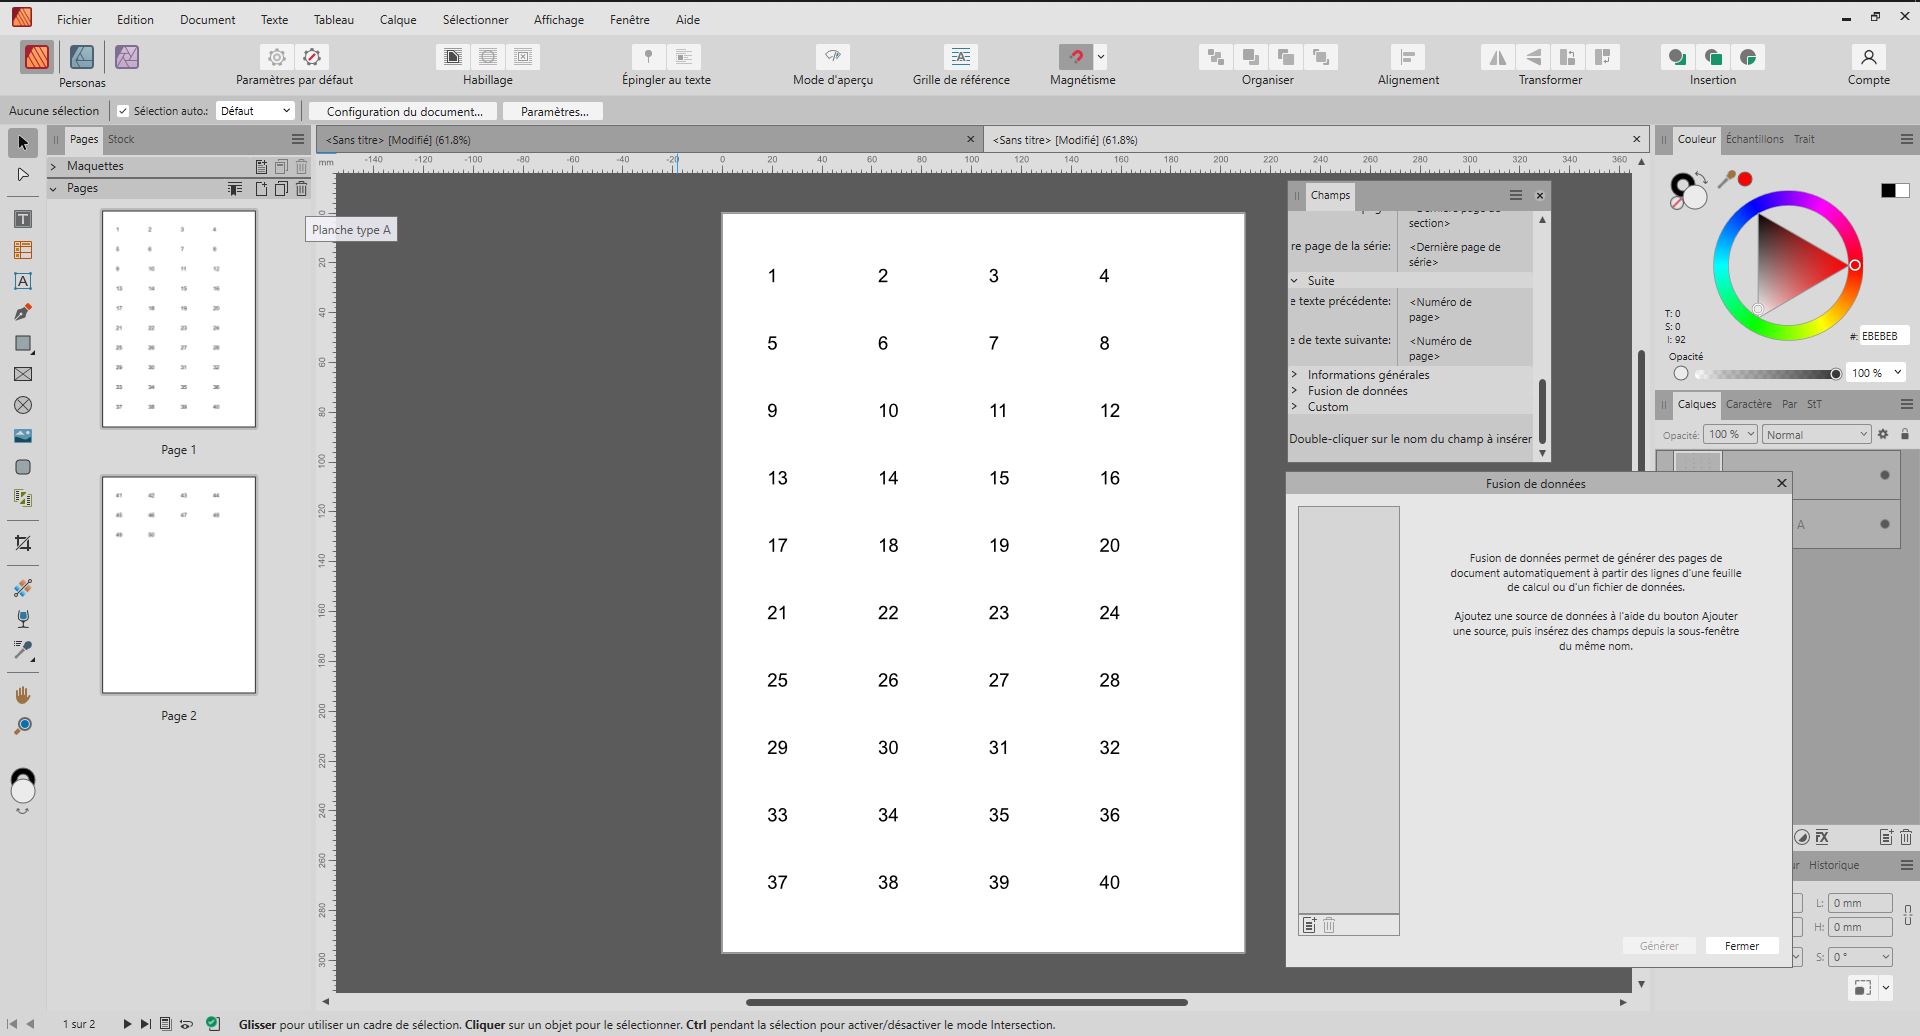Select the Artistic Text tool
The image size is (1920, 1036).
tap(23, 281)
